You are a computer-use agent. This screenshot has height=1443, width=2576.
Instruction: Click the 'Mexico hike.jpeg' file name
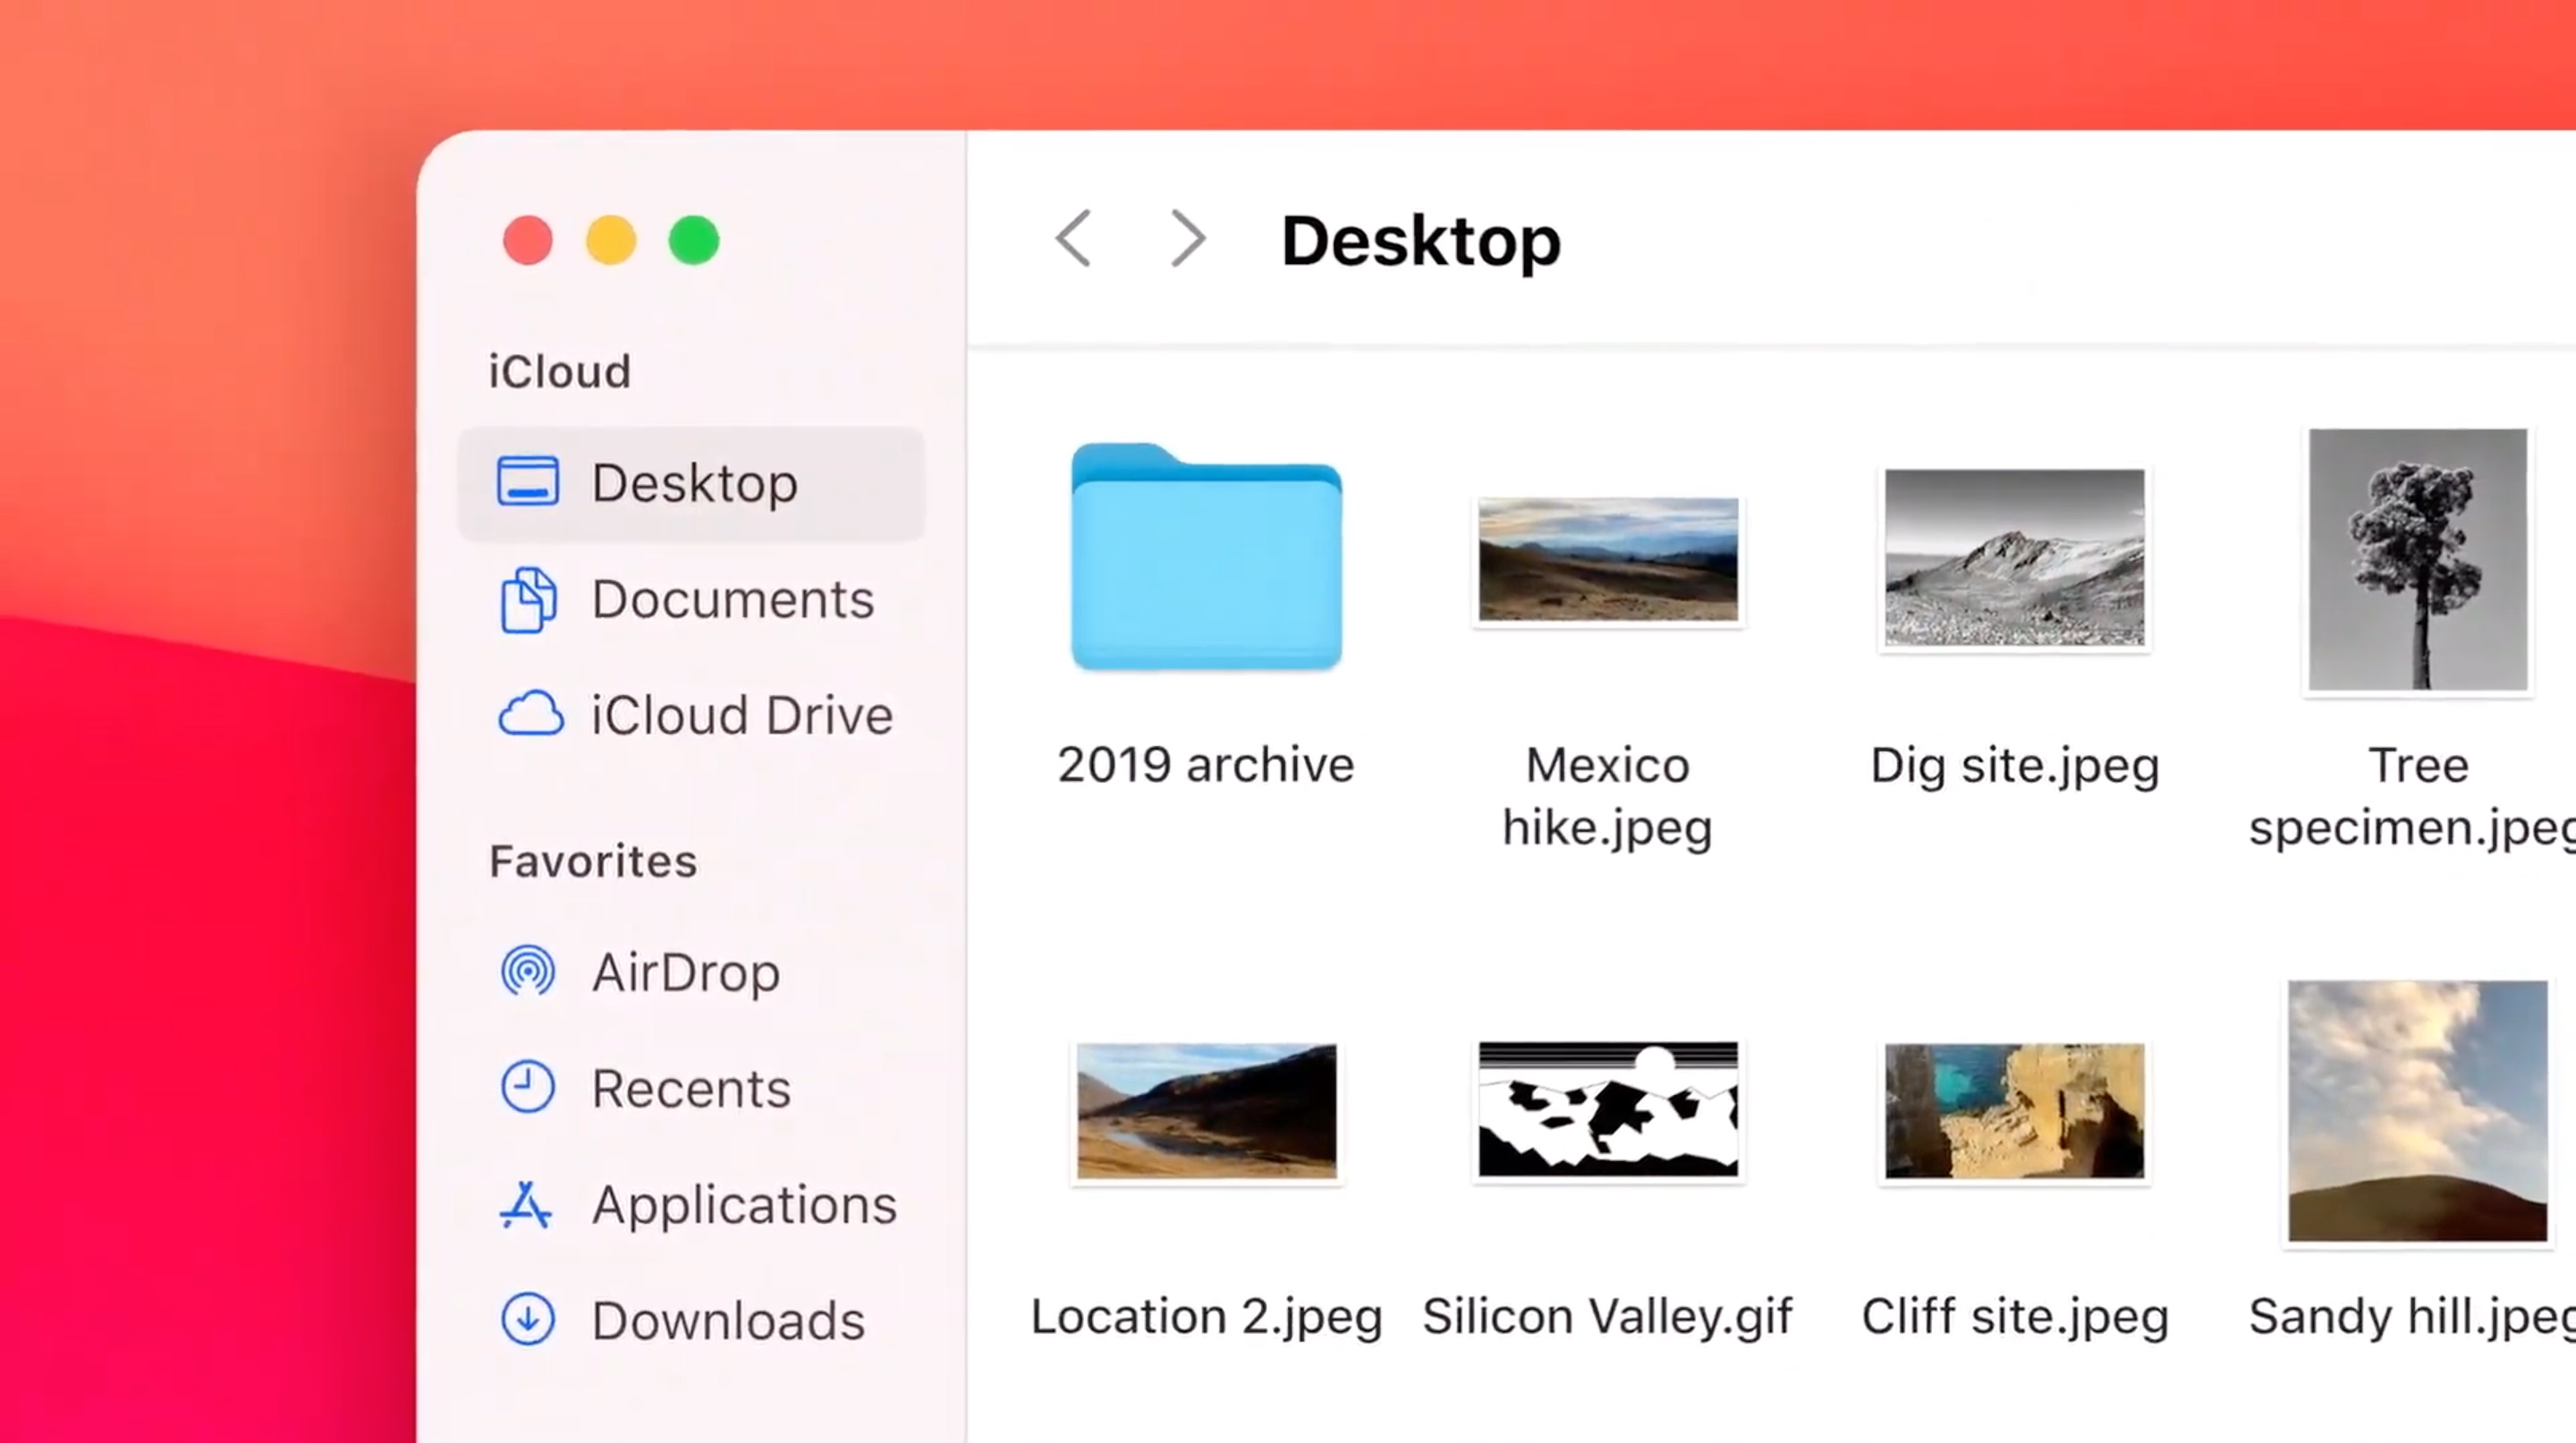1608,797
